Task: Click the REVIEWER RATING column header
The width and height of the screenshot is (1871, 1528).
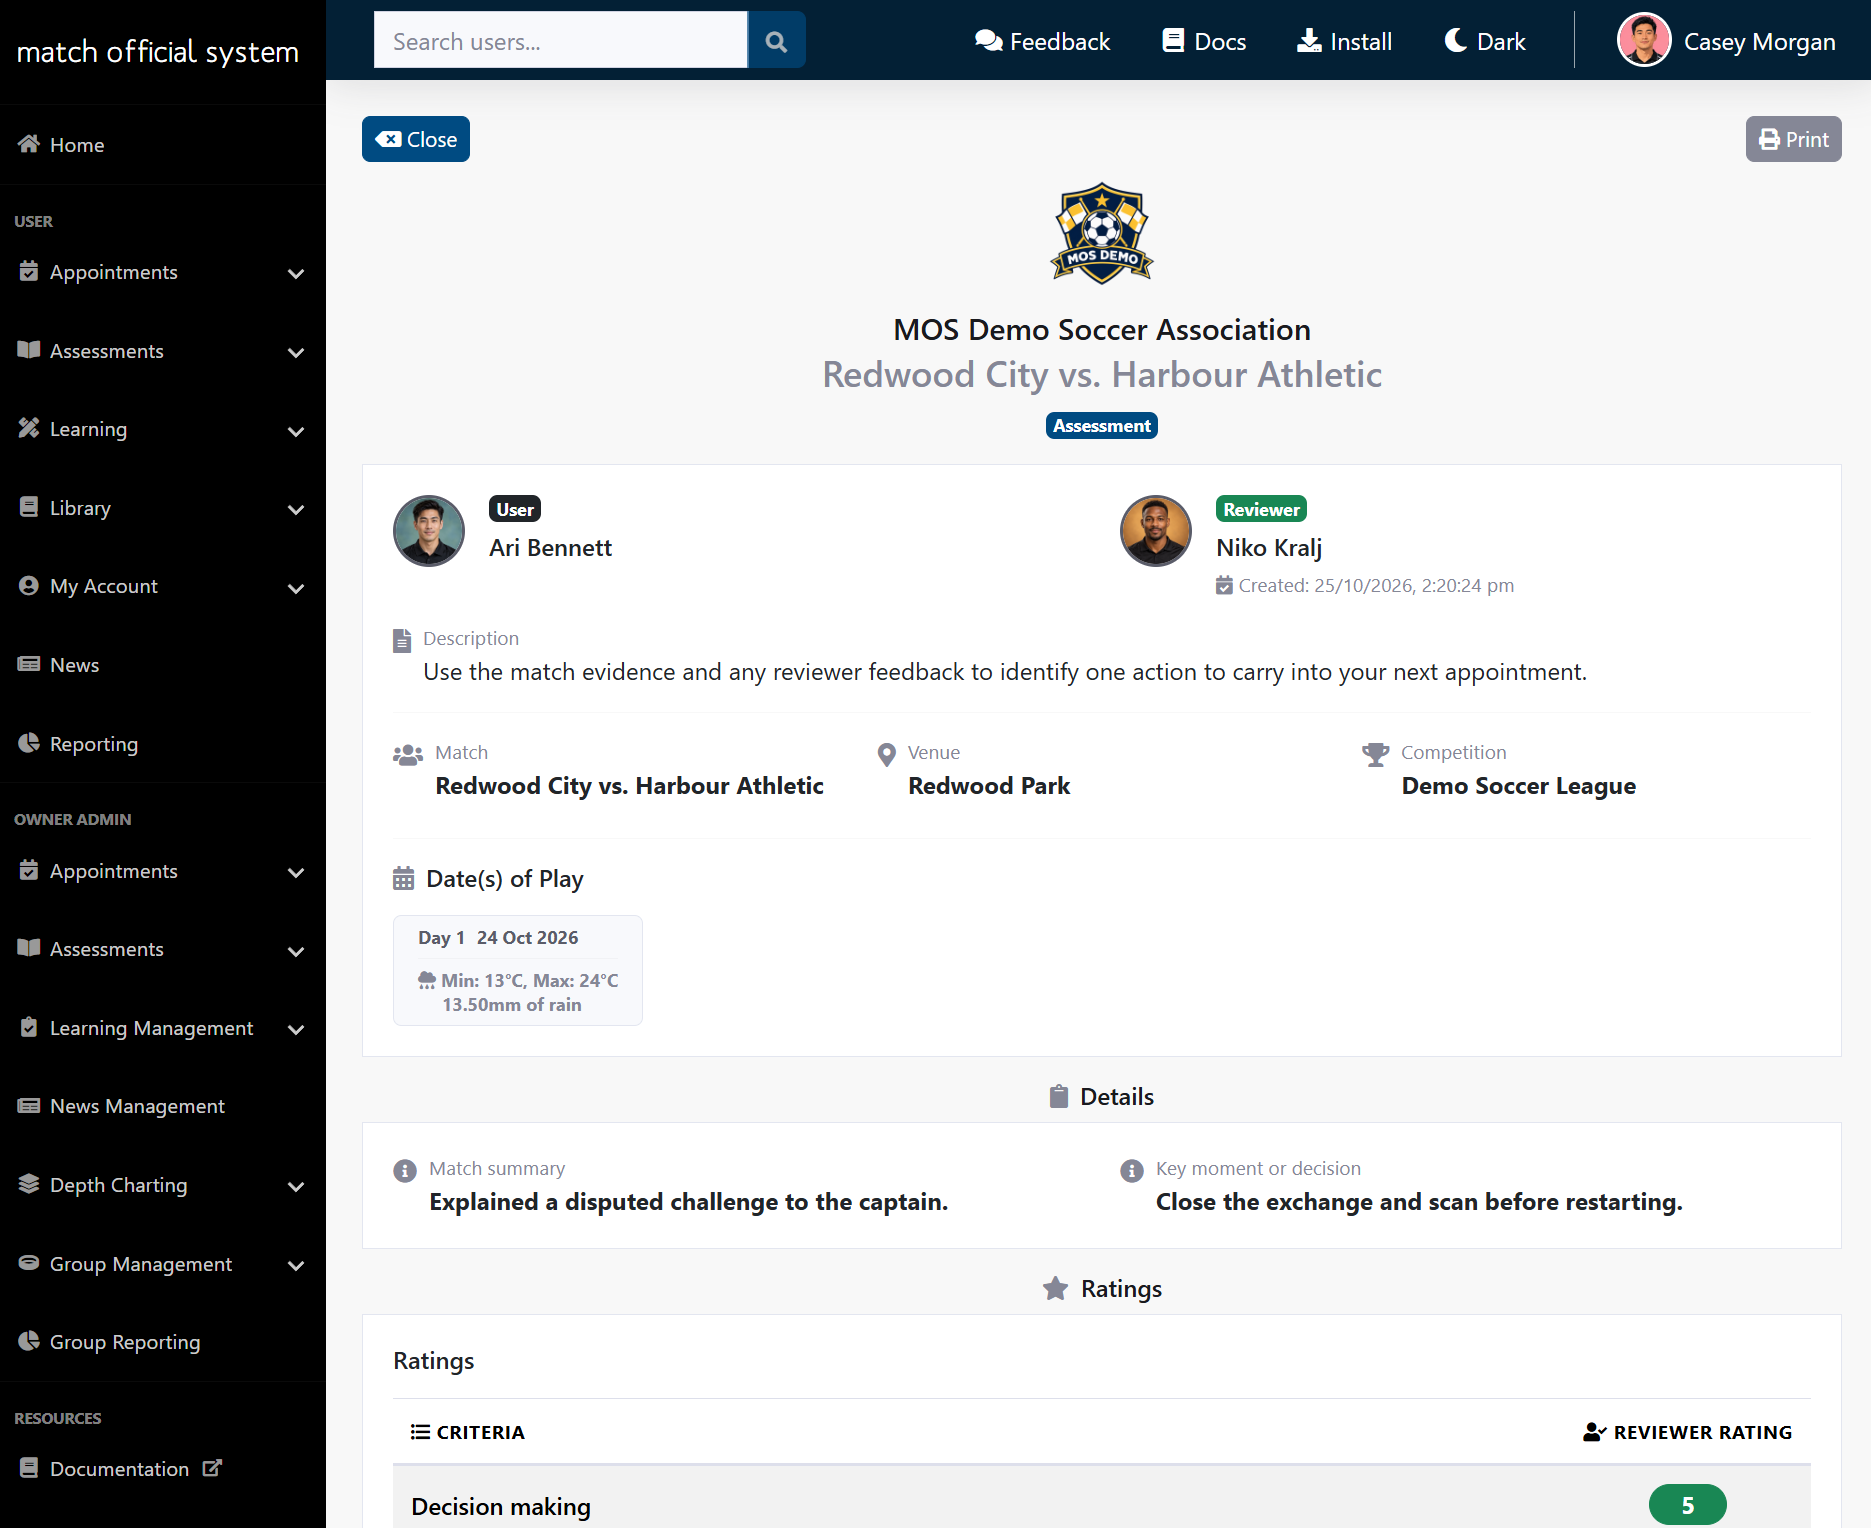Action: click(x=1688, y=1432)
